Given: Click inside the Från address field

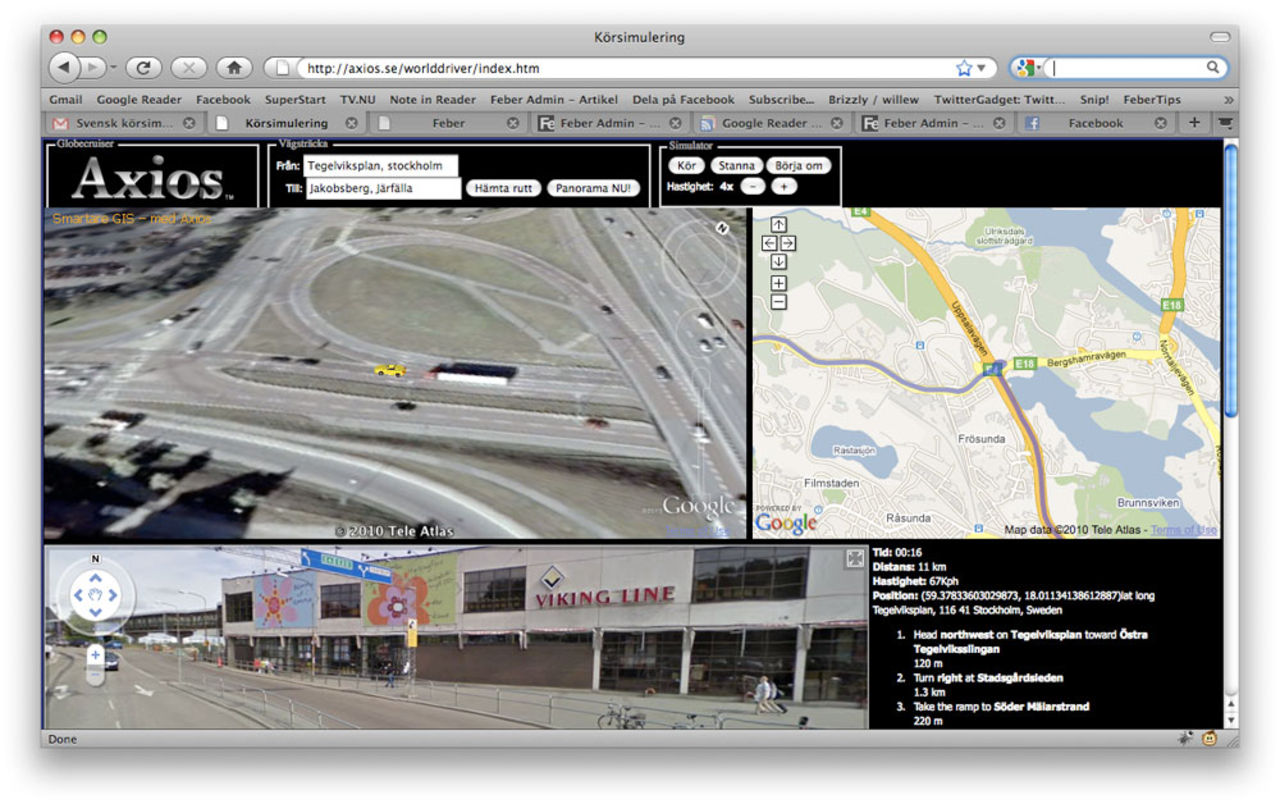Looking at the screenshot, I should (x=380, y=165).
